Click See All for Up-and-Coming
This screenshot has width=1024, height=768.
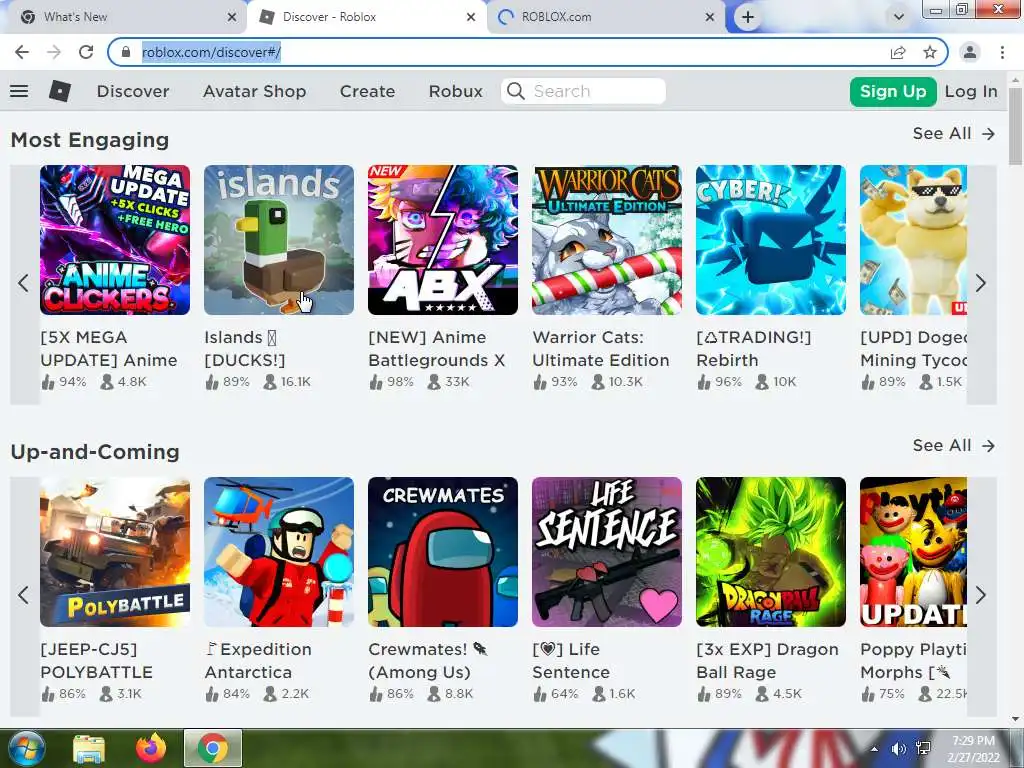(953, 446)
